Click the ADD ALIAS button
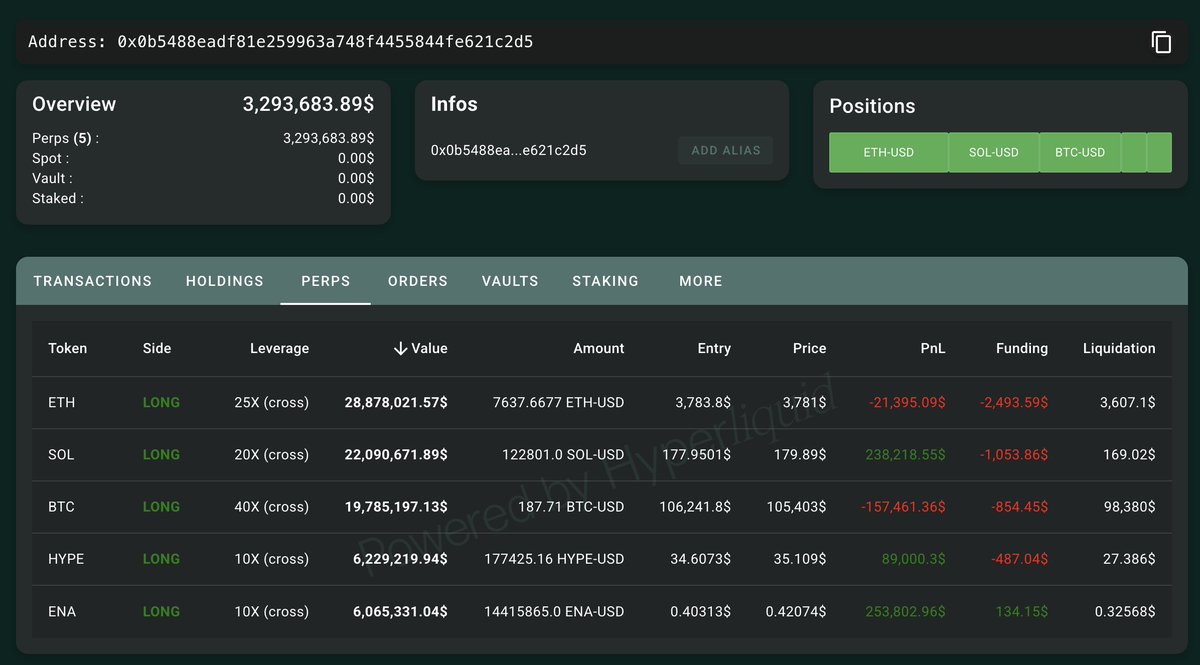The image size is (1200, 665). click(x=726, y=150)
